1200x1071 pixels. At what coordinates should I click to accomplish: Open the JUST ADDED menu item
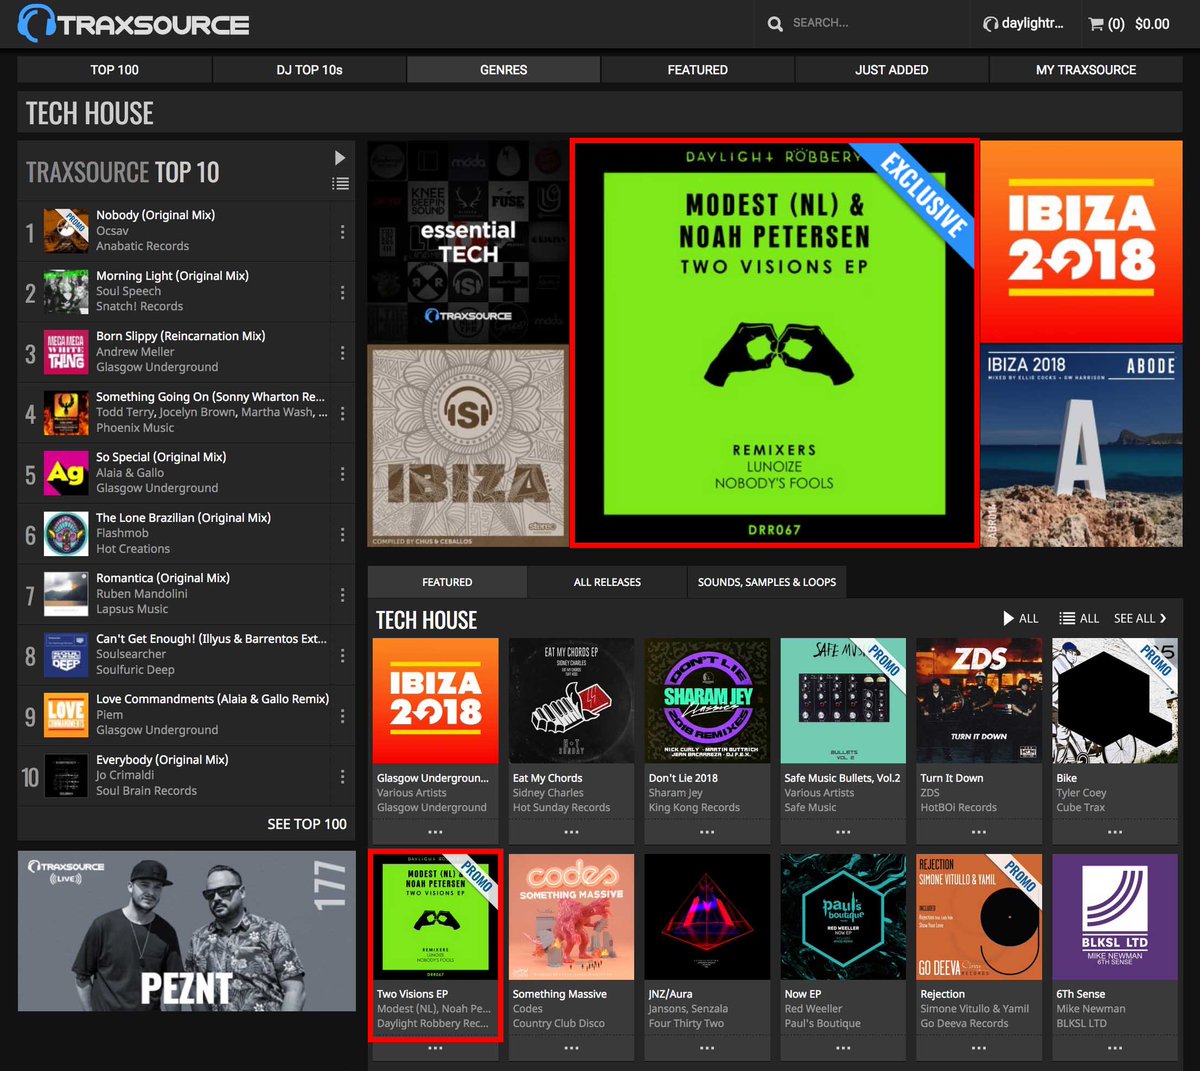tap(891, 70)
